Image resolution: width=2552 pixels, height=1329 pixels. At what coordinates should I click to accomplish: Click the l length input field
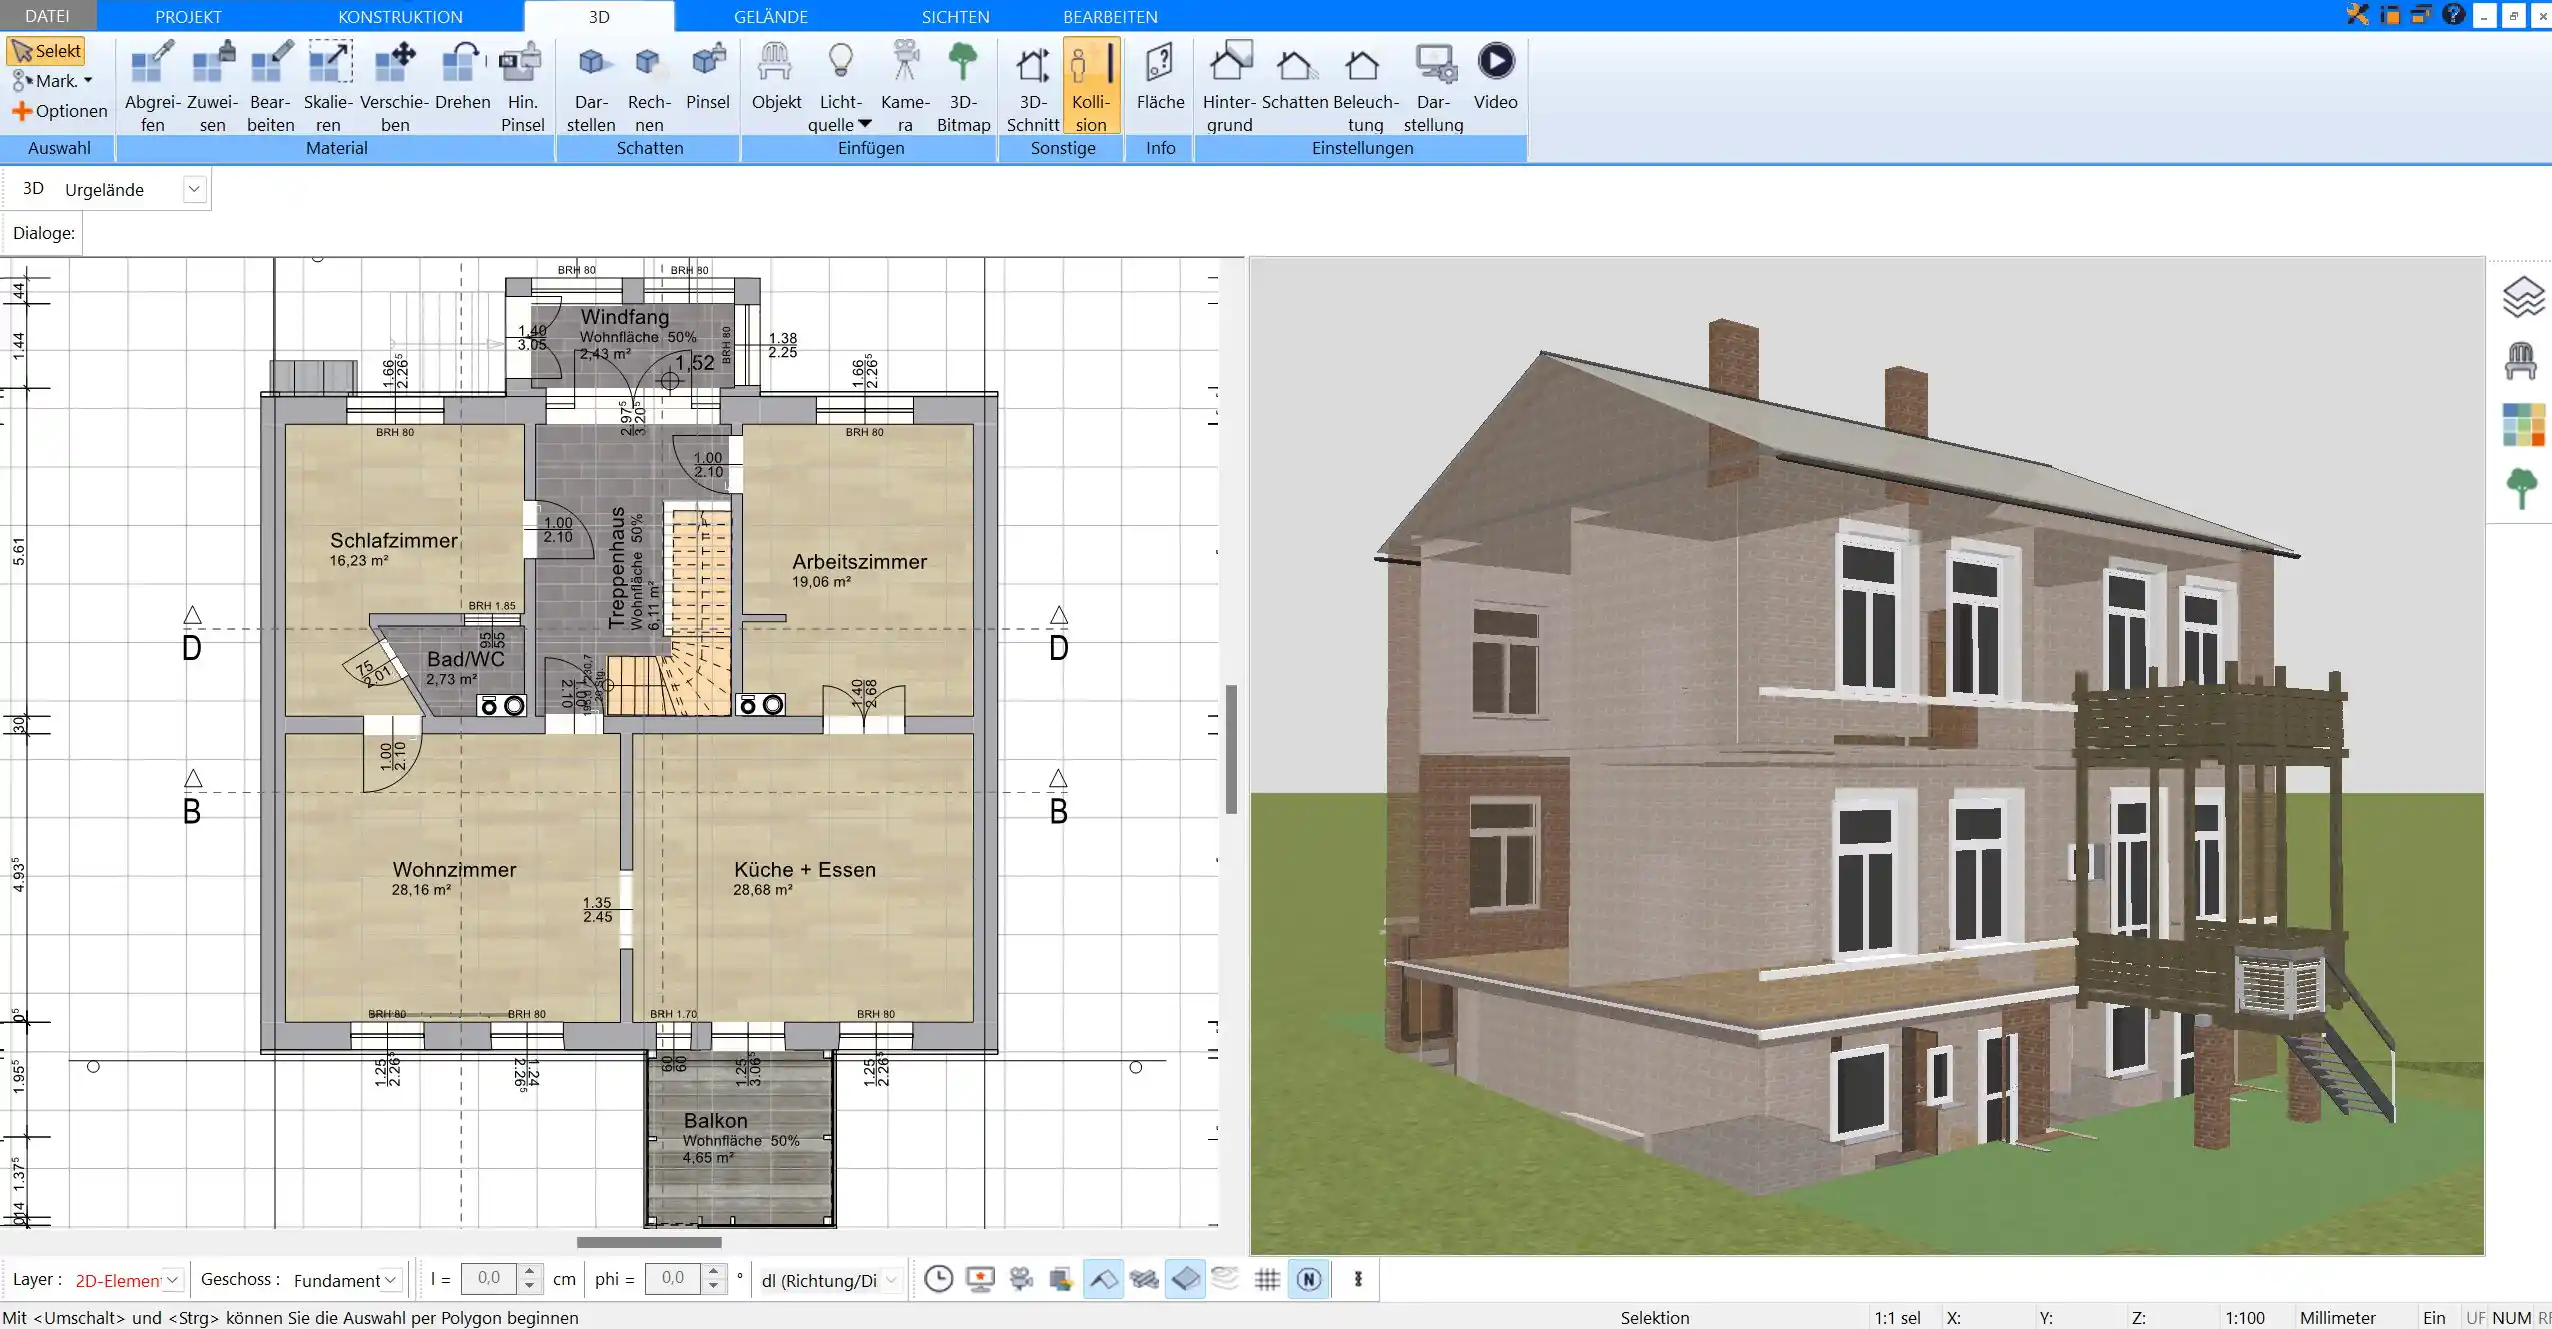pos(488,1279)
